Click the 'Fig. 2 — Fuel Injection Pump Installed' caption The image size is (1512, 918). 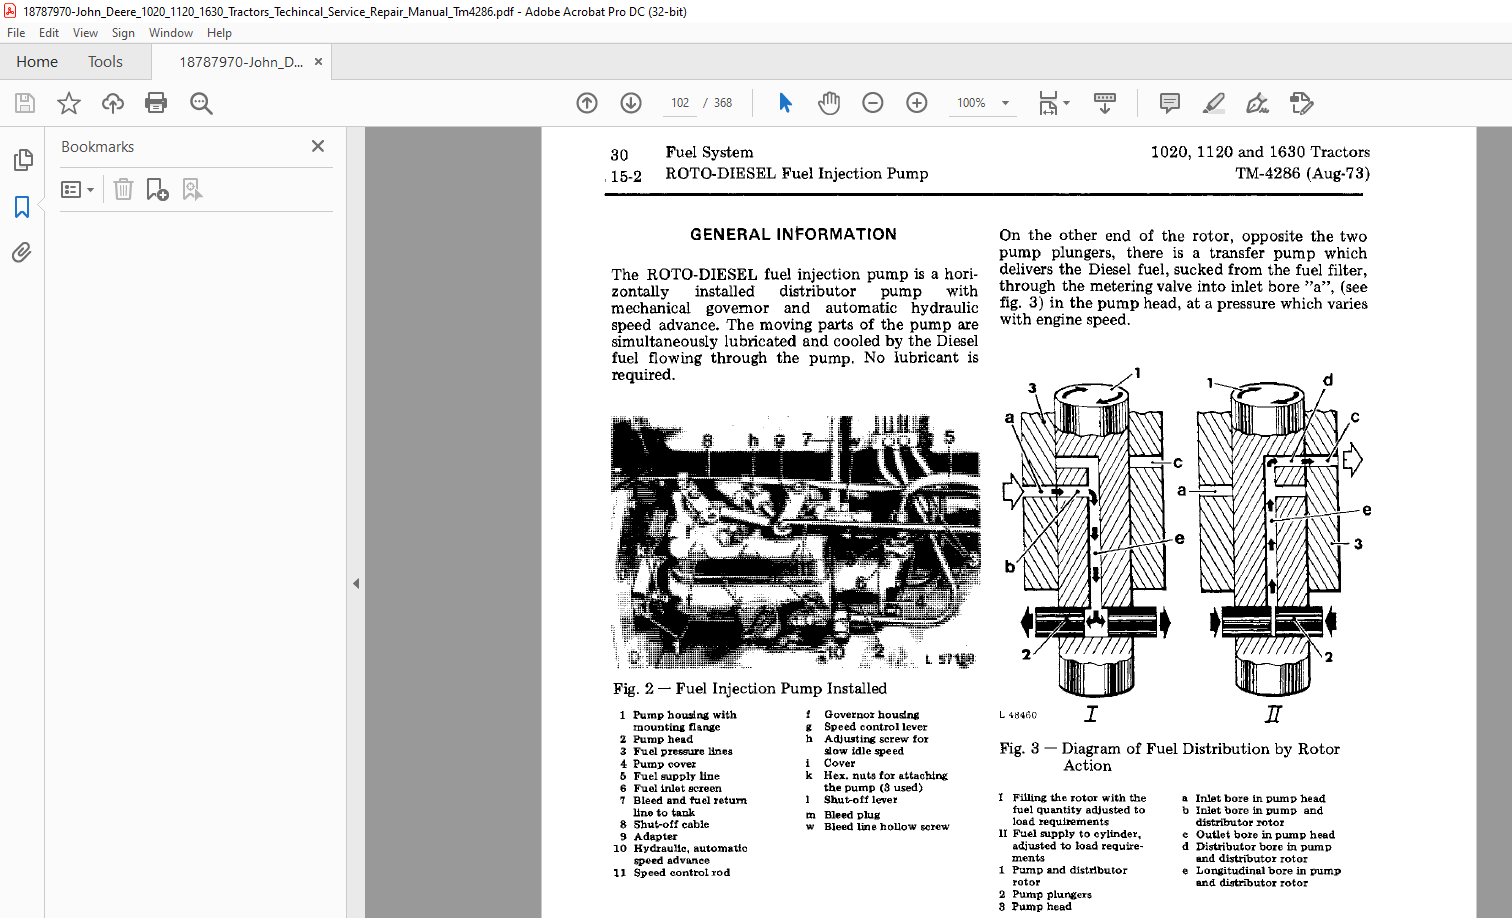click(x=750, y=688)
